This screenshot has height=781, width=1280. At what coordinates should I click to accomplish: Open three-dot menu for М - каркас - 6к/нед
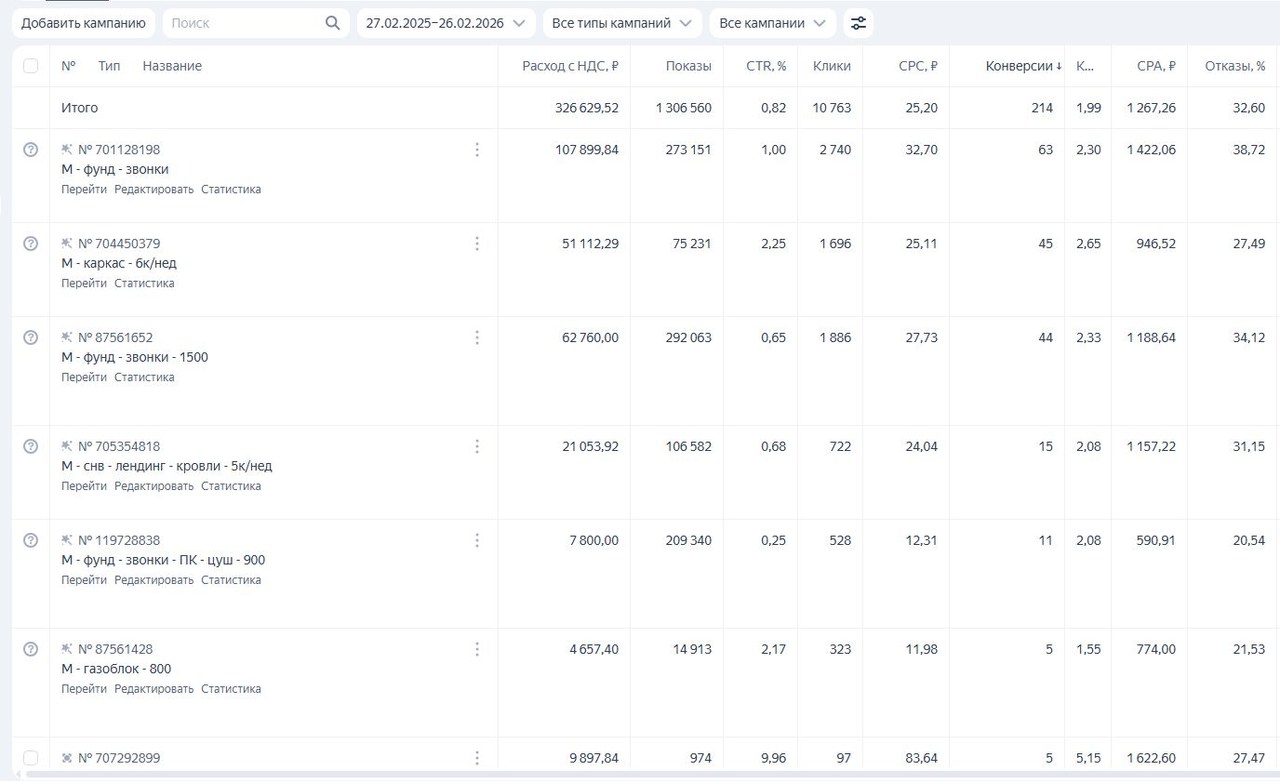click(477, 244)
